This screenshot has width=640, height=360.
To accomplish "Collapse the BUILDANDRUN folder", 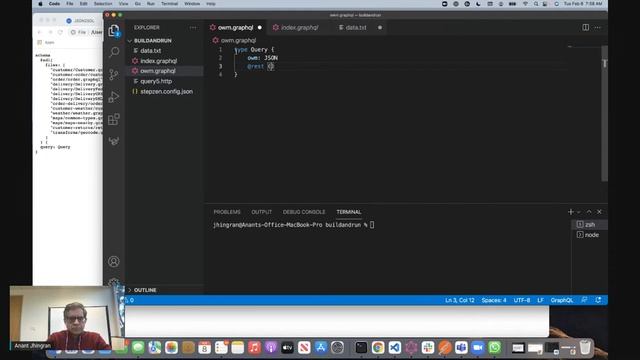I will [x=152, y=40].
